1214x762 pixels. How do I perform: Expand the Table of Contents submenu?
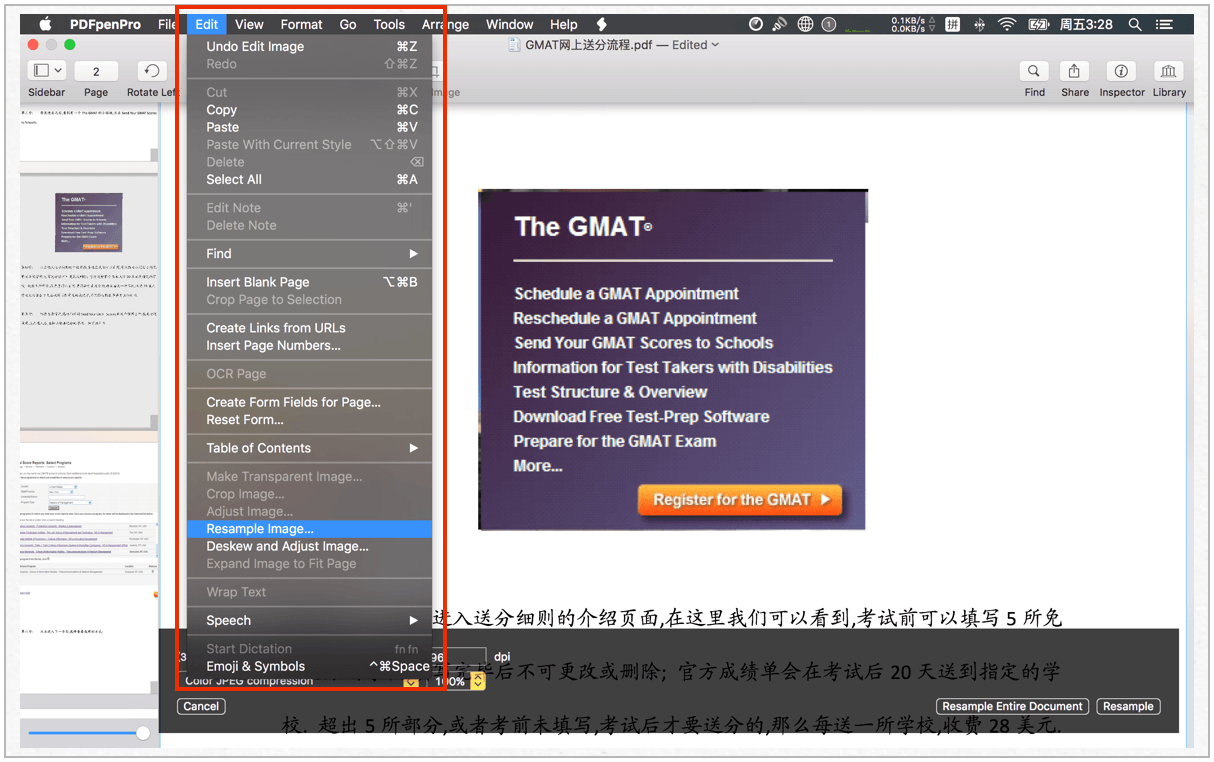pyautogui.click(x=310, y=448)
